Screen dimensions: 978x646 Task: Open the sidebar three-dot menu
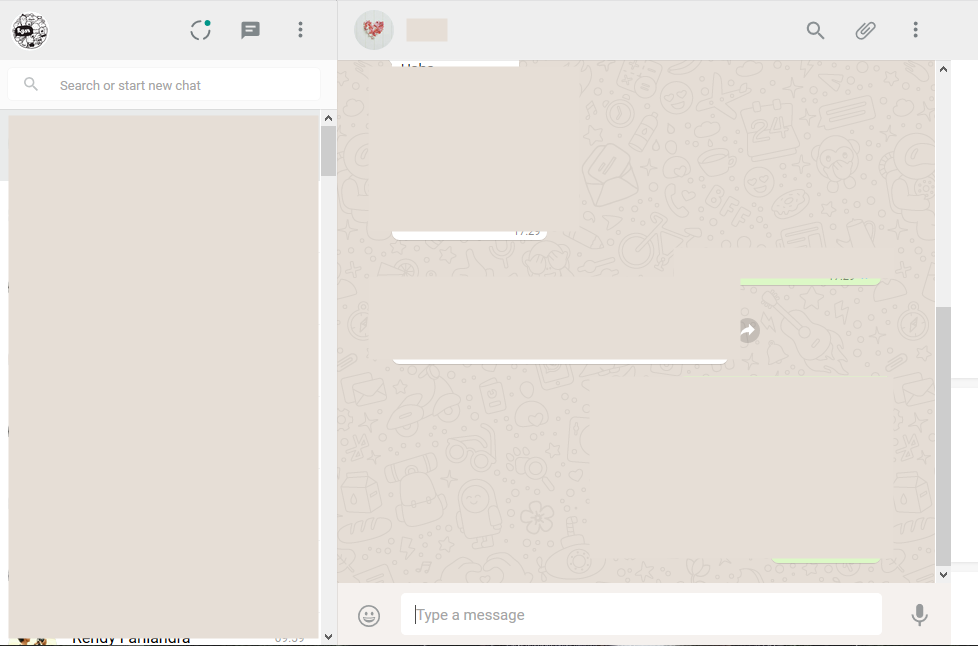pyautogui.click(x=300, y=30)
